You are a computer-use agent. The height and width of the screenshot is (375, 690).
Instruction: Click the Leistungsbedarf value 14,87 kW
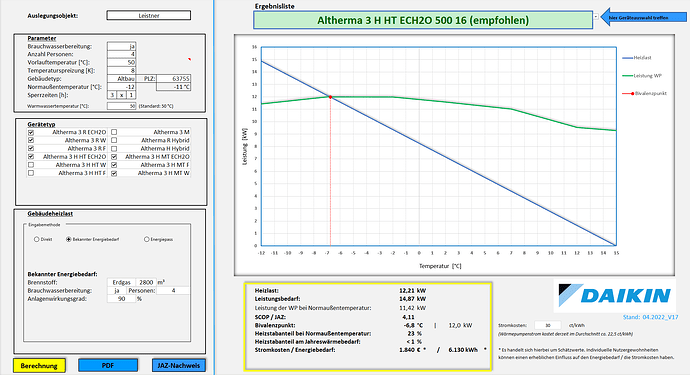(413, 299)
